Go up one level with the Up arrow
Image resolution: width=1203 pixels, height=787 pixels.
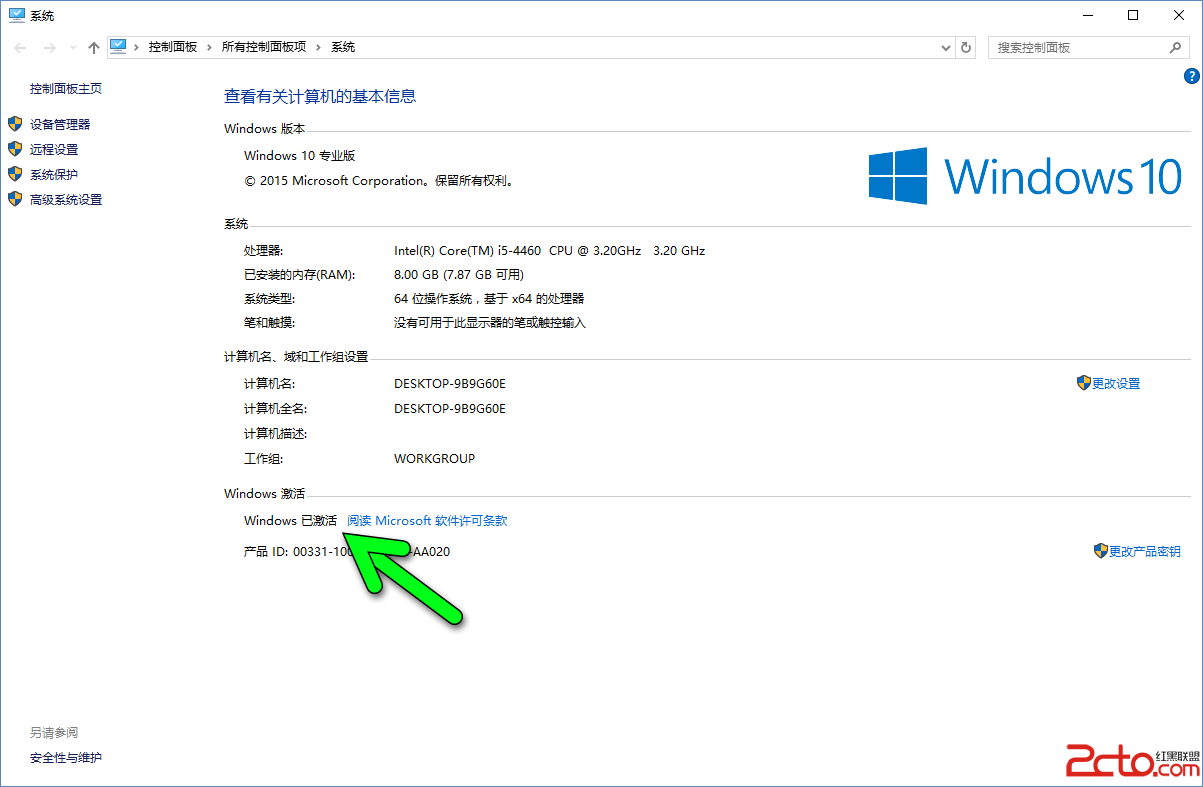93,47
